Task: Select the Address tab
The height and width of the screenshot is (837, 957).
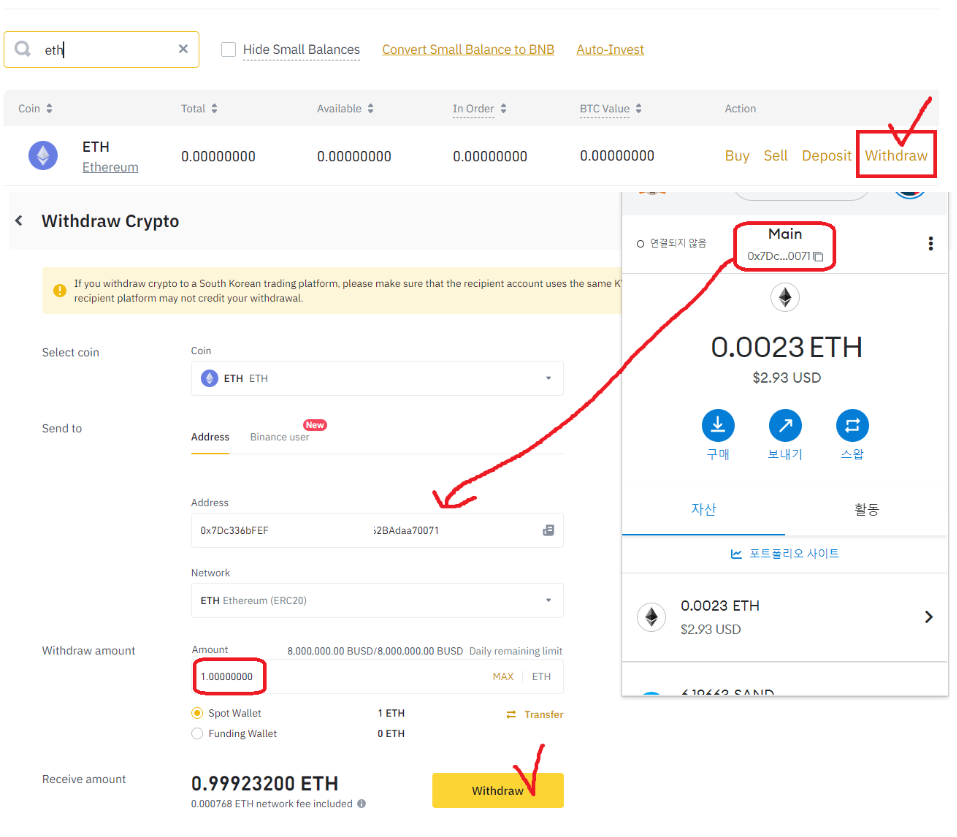Action: pyautogui.click(x=210, y=437)
